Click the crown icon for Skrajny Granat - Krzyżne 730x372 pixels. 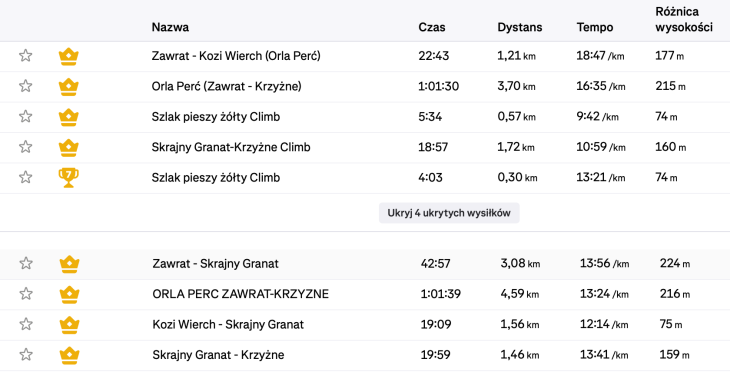(x=69, y=355)
